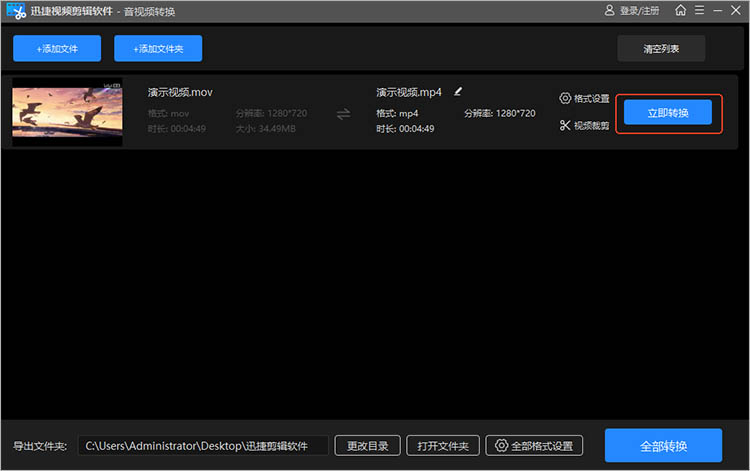Screen dimensions: 750x471
Task: Select the output file name 演示视频.mp4
Action: tap(408, 92)
